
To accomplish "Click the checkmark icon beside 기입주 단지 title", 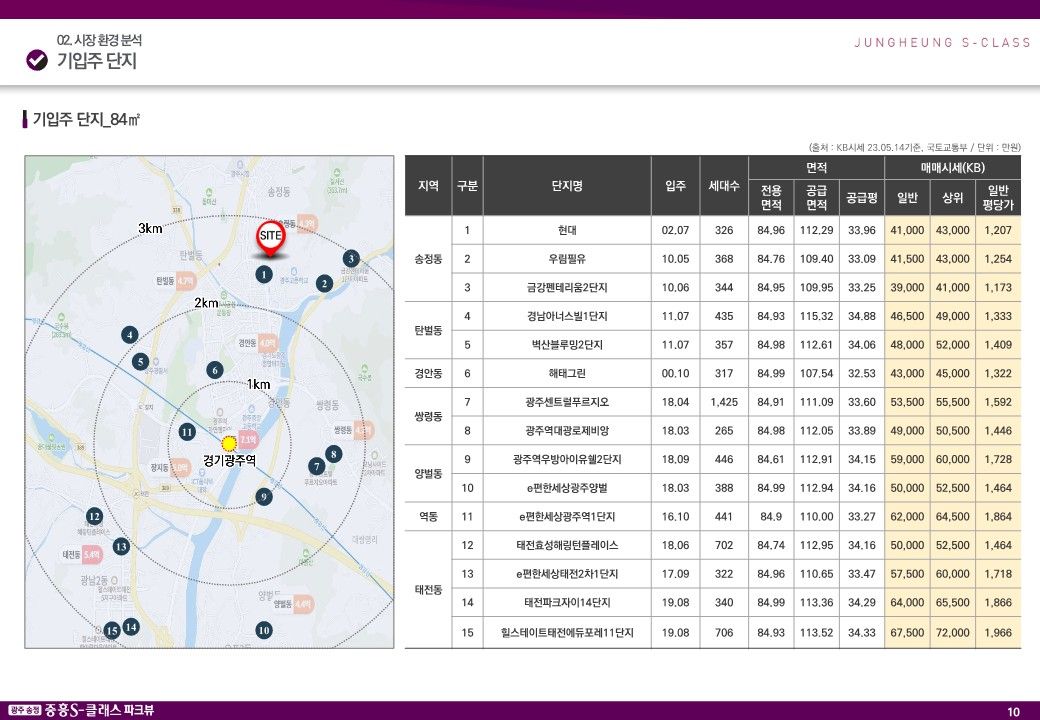I will [x=37, y=60].
